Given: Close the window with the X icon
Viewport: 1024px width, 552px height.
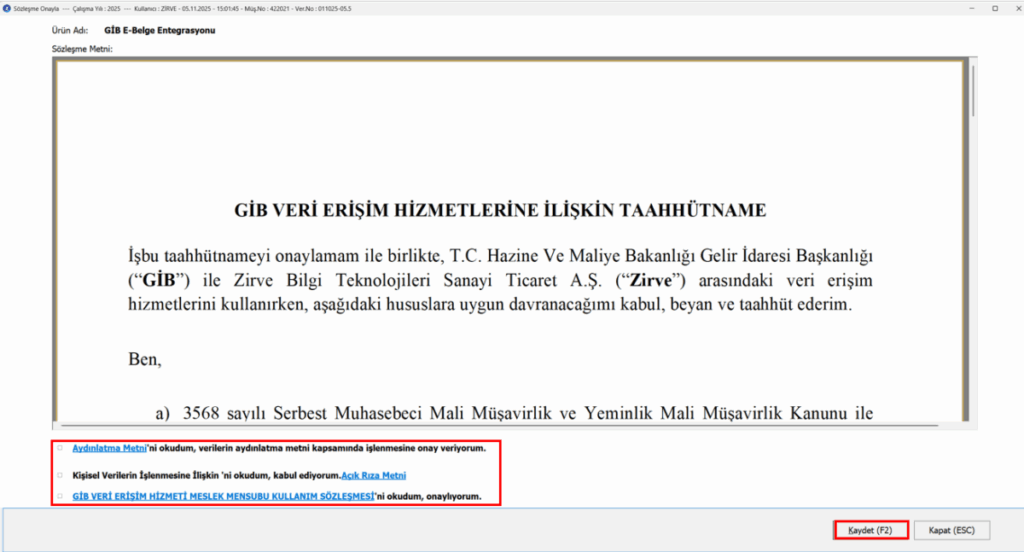Looking at the screenshot, I should [1017, 8].
